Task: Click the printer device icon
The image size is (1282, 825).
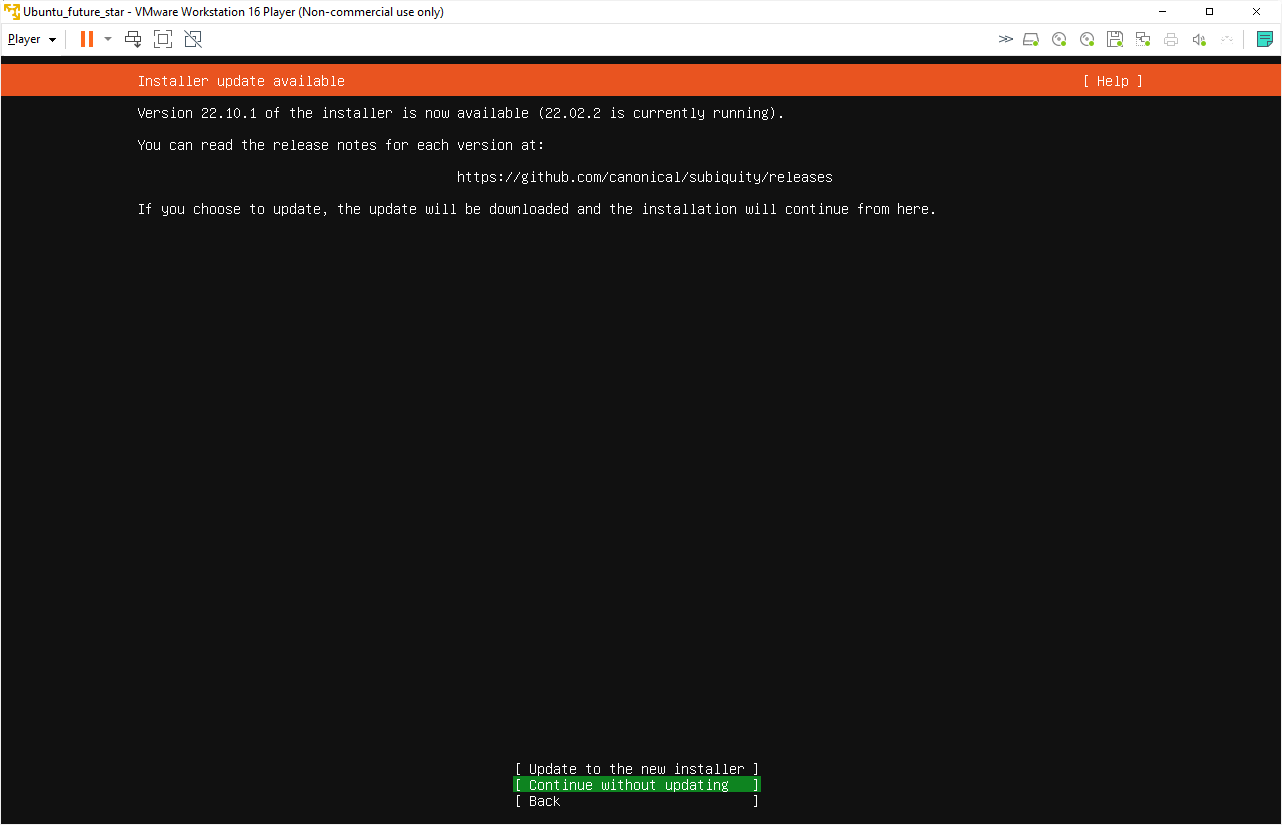Action: click(x=1171, y=39)
